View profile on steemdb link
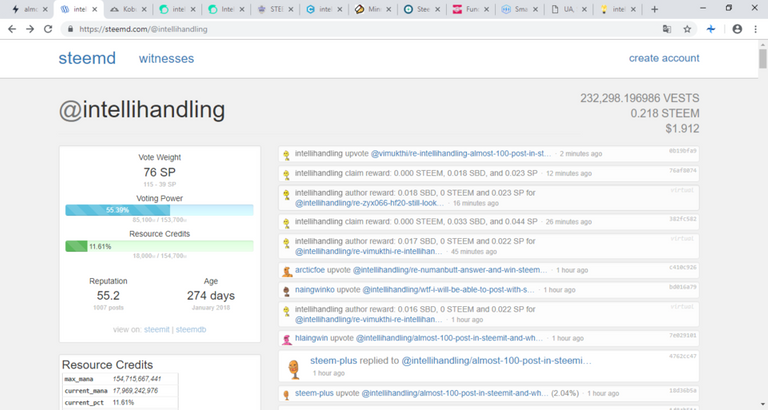Viewport: 768px width, 410px height. click(191, 329)
